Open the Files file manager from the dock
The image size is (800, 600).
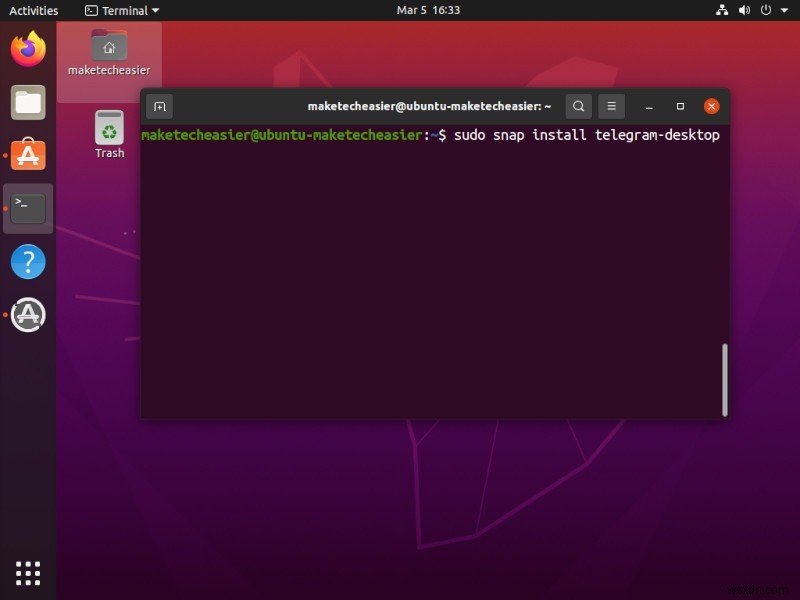tap(27, 101)
